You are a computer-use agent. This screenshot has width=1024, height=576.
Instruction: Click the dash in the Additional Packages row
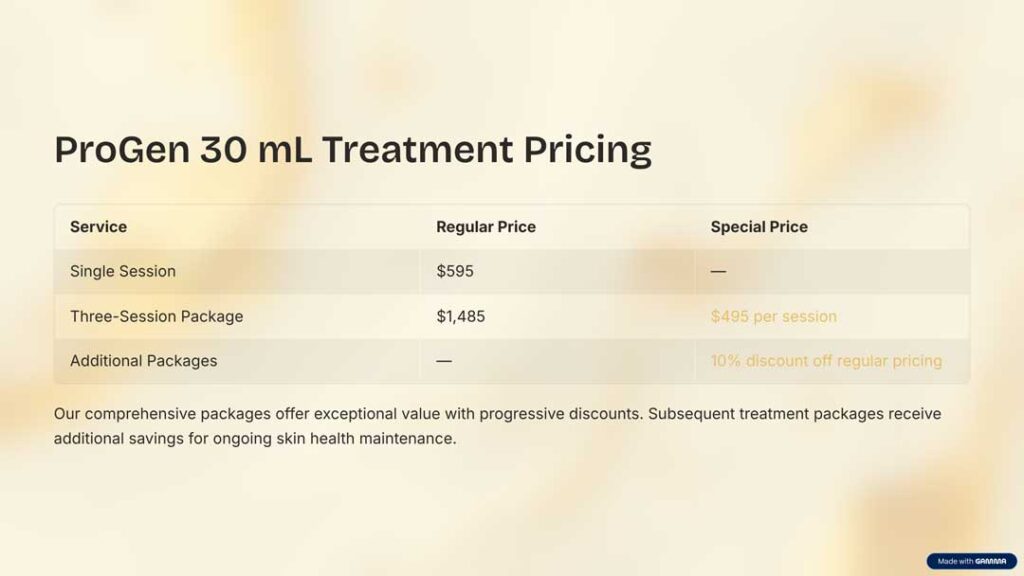coord(444,360)
